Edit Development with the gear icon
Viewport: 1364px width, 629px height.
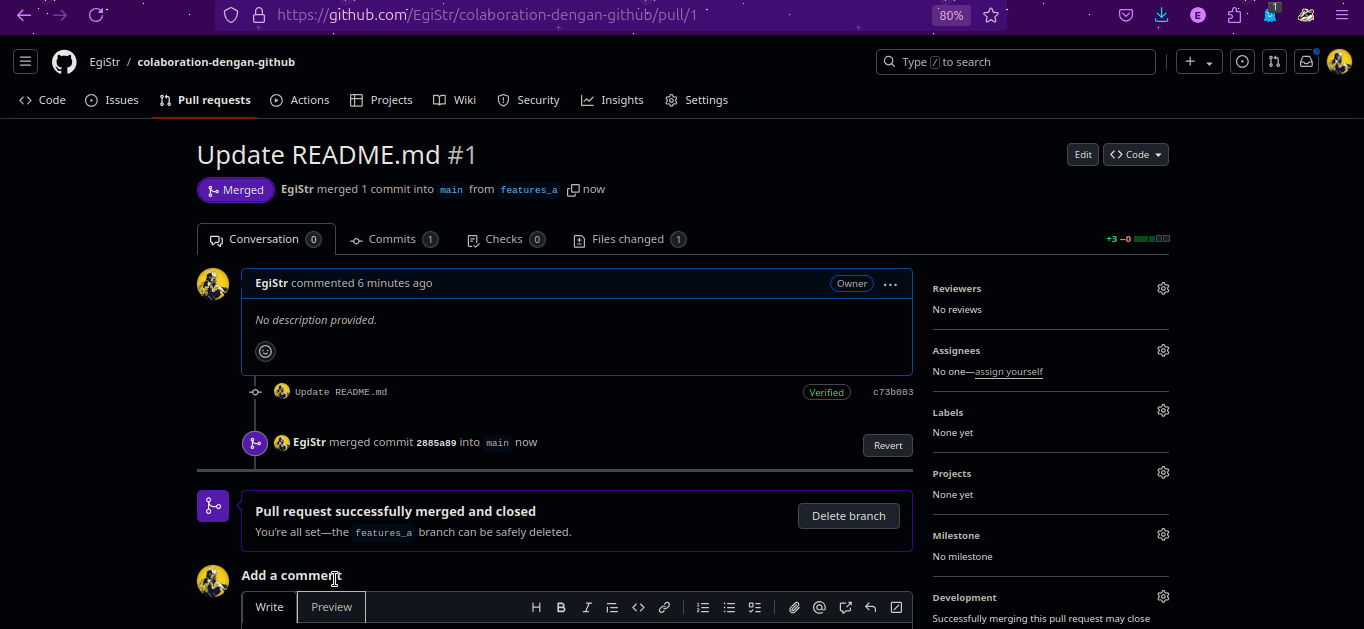[x=1163, y=596]
